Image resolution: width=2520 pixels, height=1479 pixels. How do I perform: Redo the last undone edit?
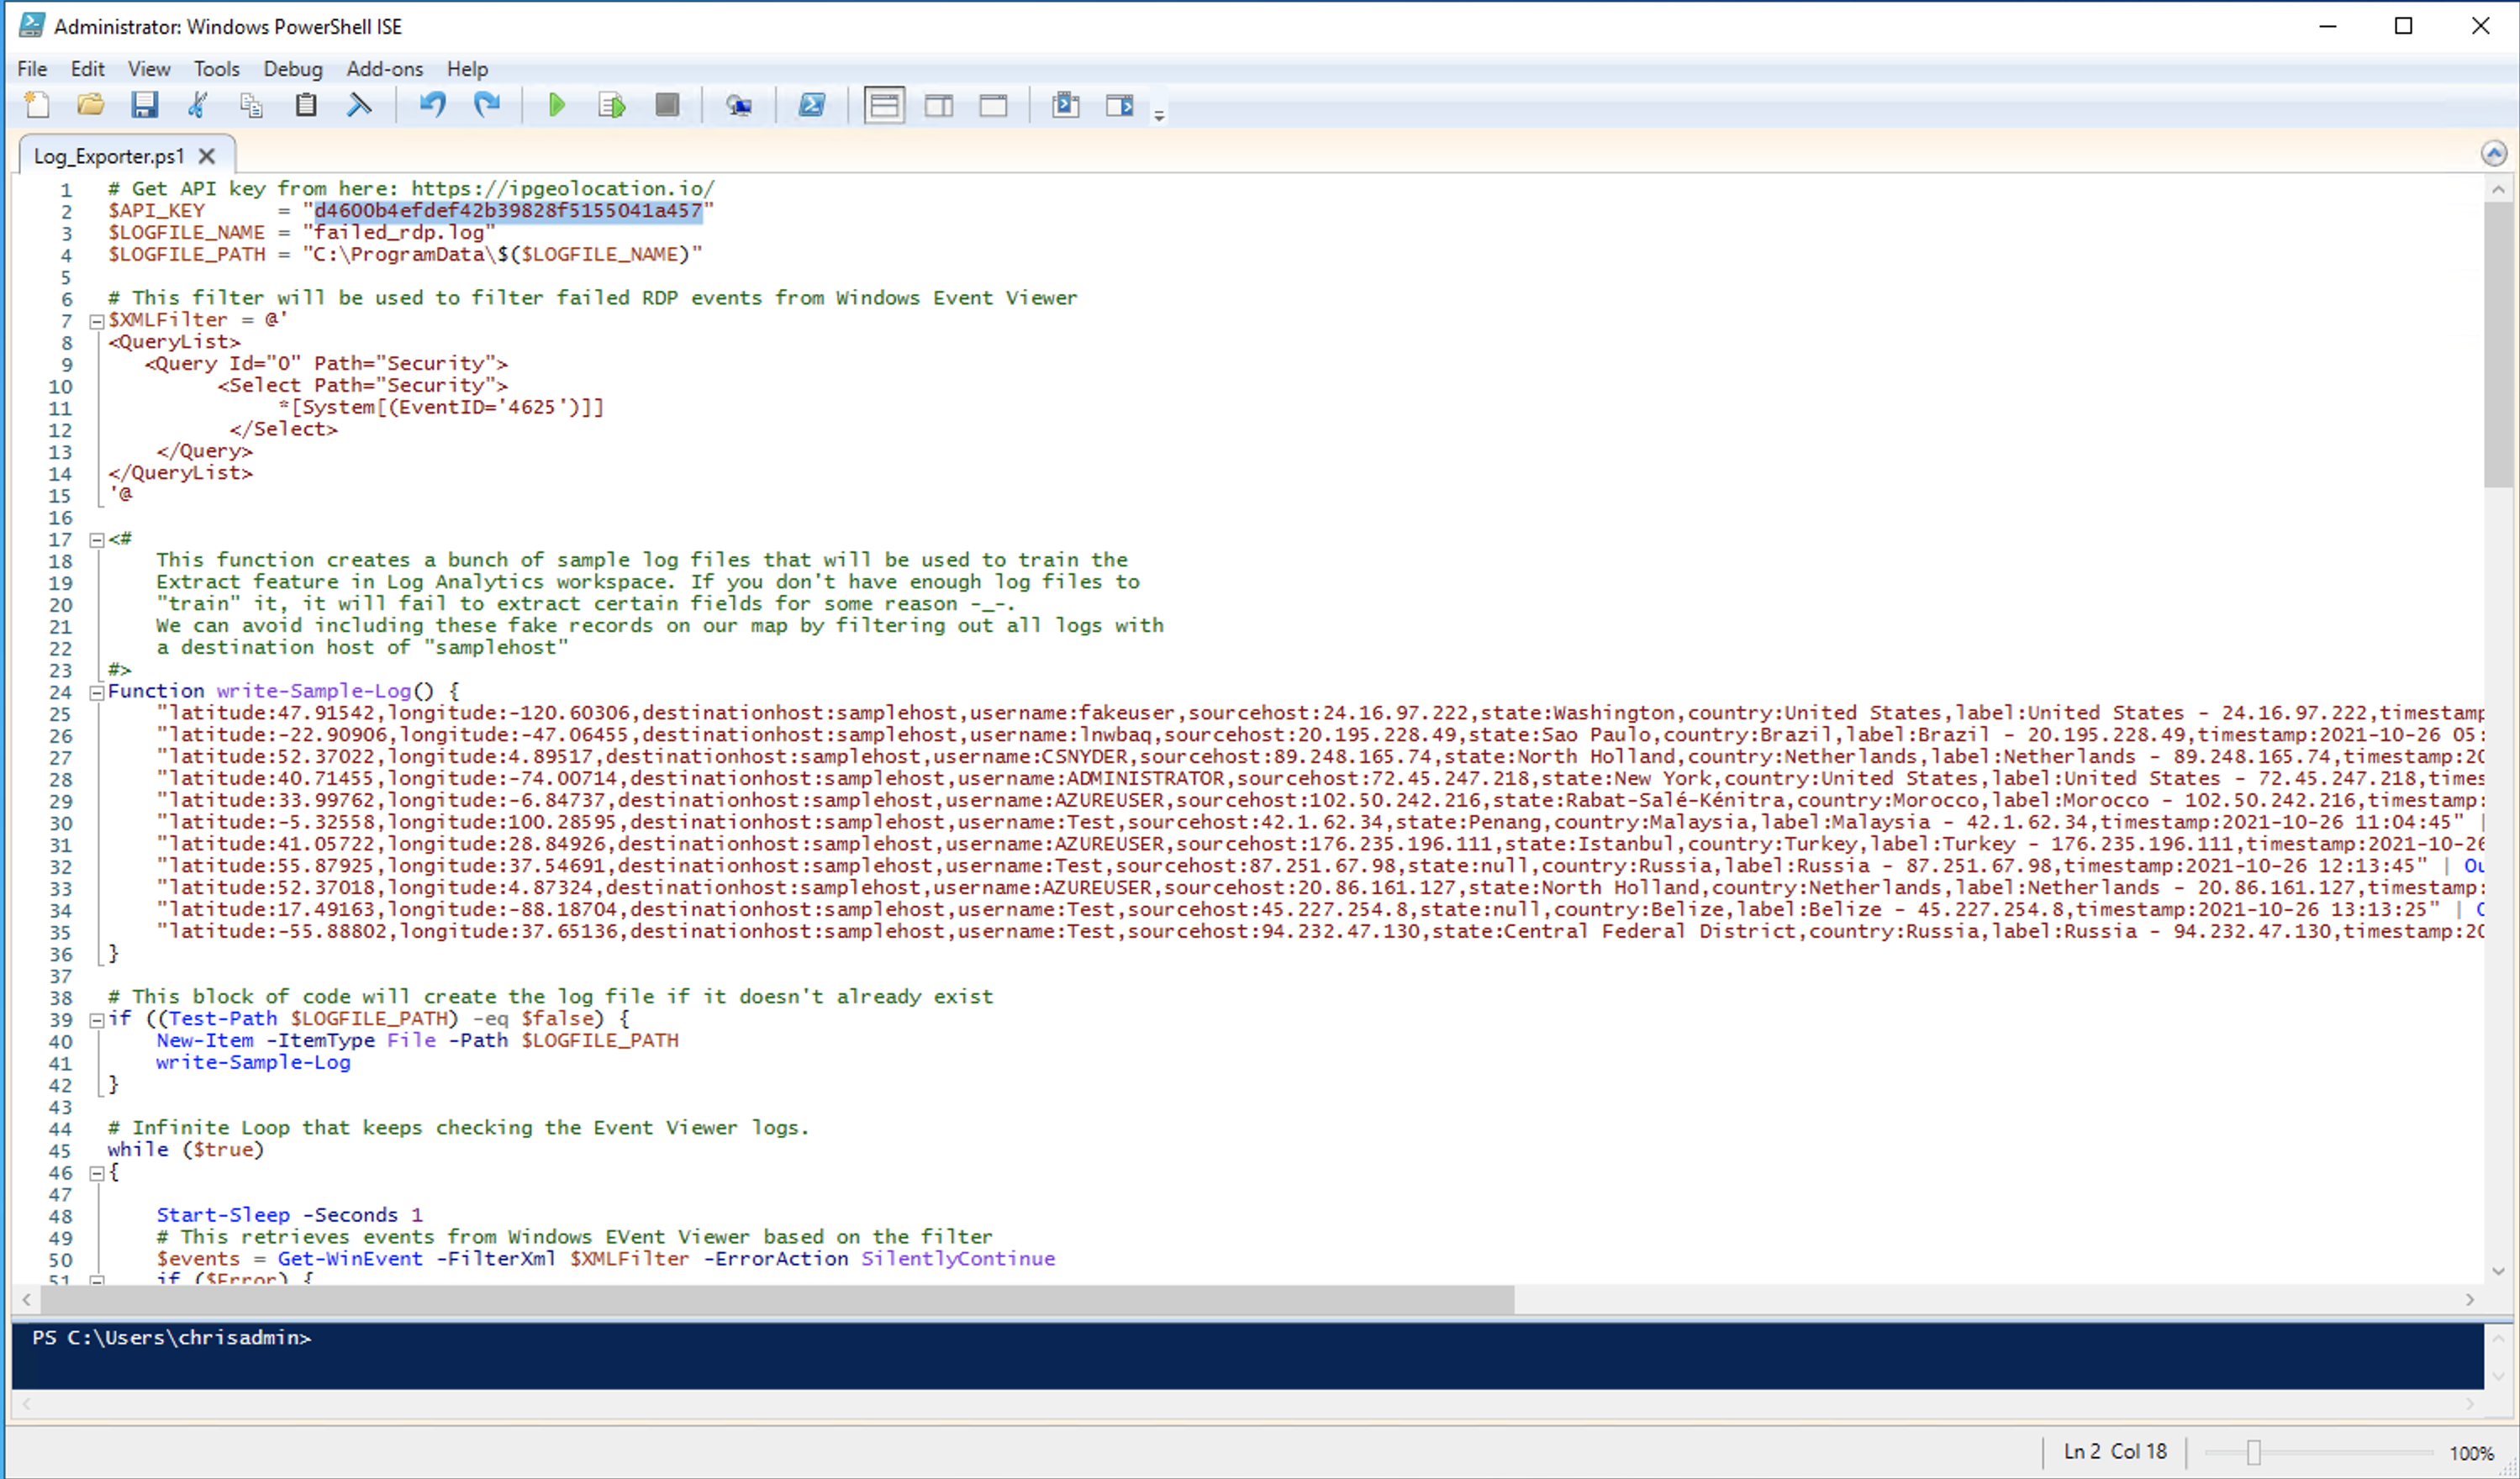[487, 105]
